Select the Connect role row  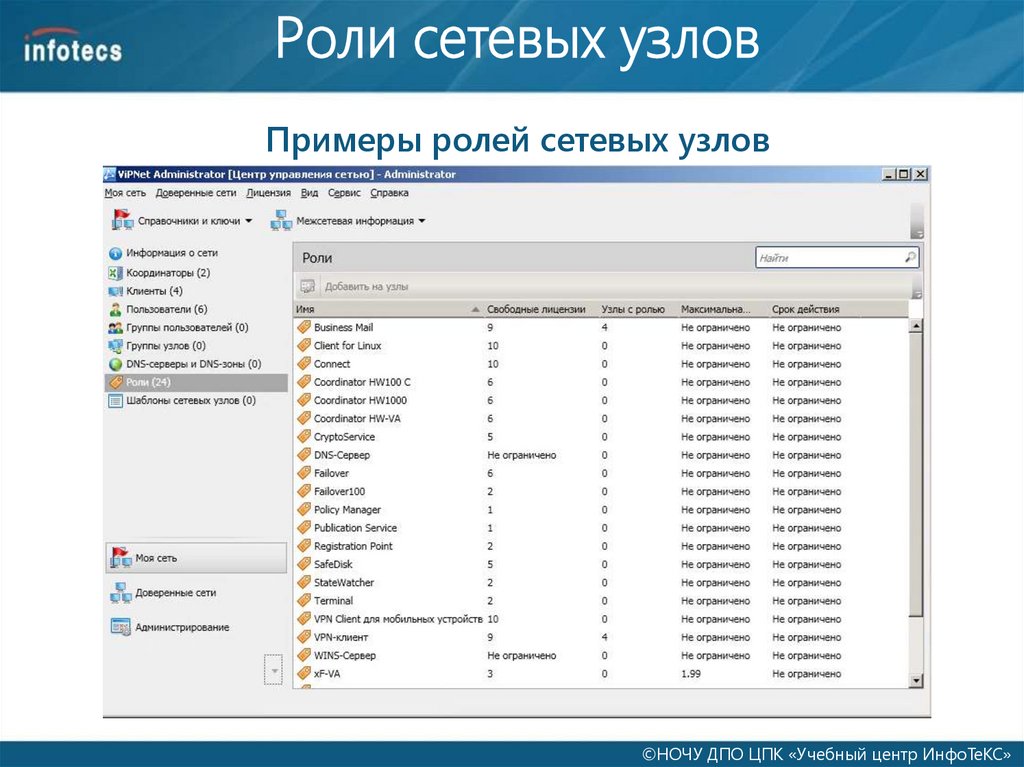601,364
